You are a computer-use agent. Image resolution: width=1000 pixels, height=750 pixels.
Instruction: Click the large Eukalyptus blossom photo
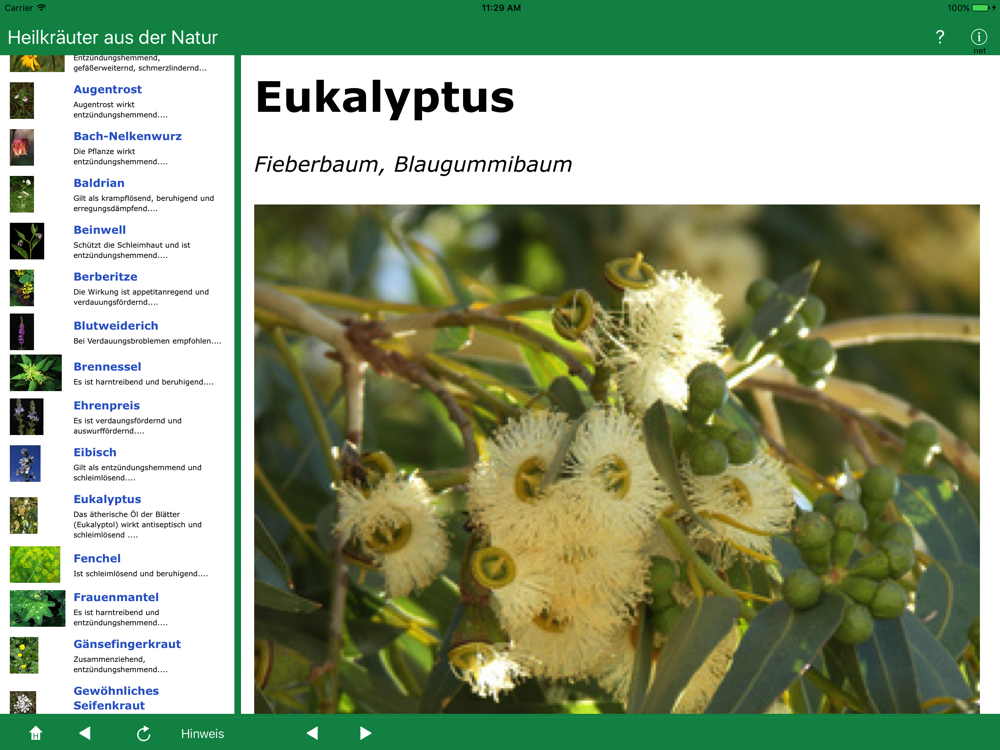[616, 458]
